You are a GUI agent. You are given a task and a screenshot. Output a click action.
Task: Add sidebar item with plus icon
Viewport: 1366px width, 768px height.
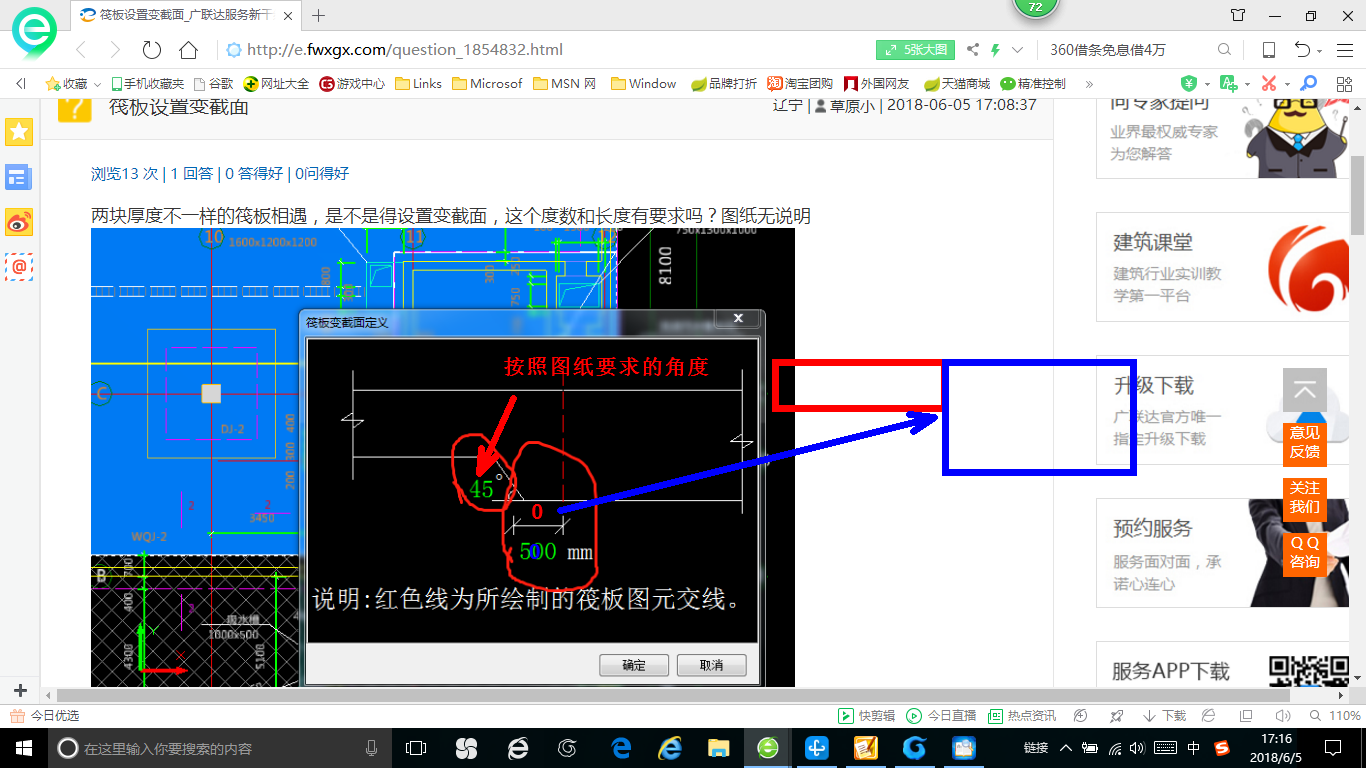(x=19, y=691)
